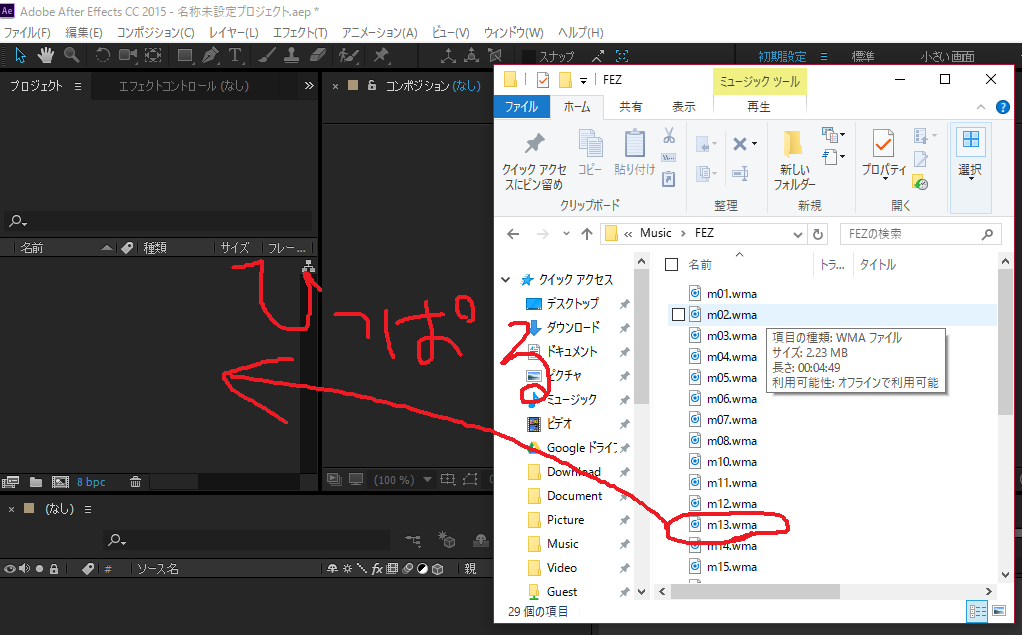Expand the Select dropdown in Explorer ribbon
This screenshot has height=635, width=1022.
click(x=971, y=168)
